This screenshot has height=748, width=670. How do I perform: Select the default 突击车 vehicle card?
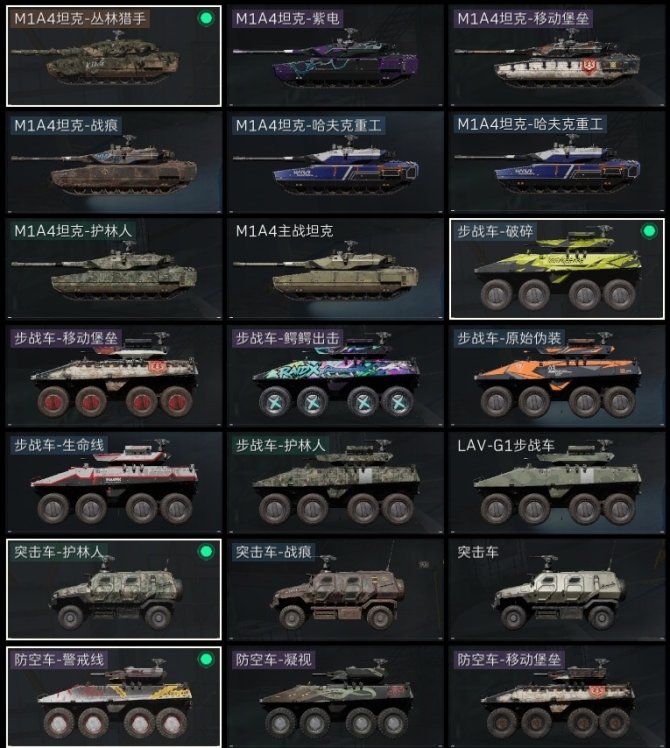(557, 589)
